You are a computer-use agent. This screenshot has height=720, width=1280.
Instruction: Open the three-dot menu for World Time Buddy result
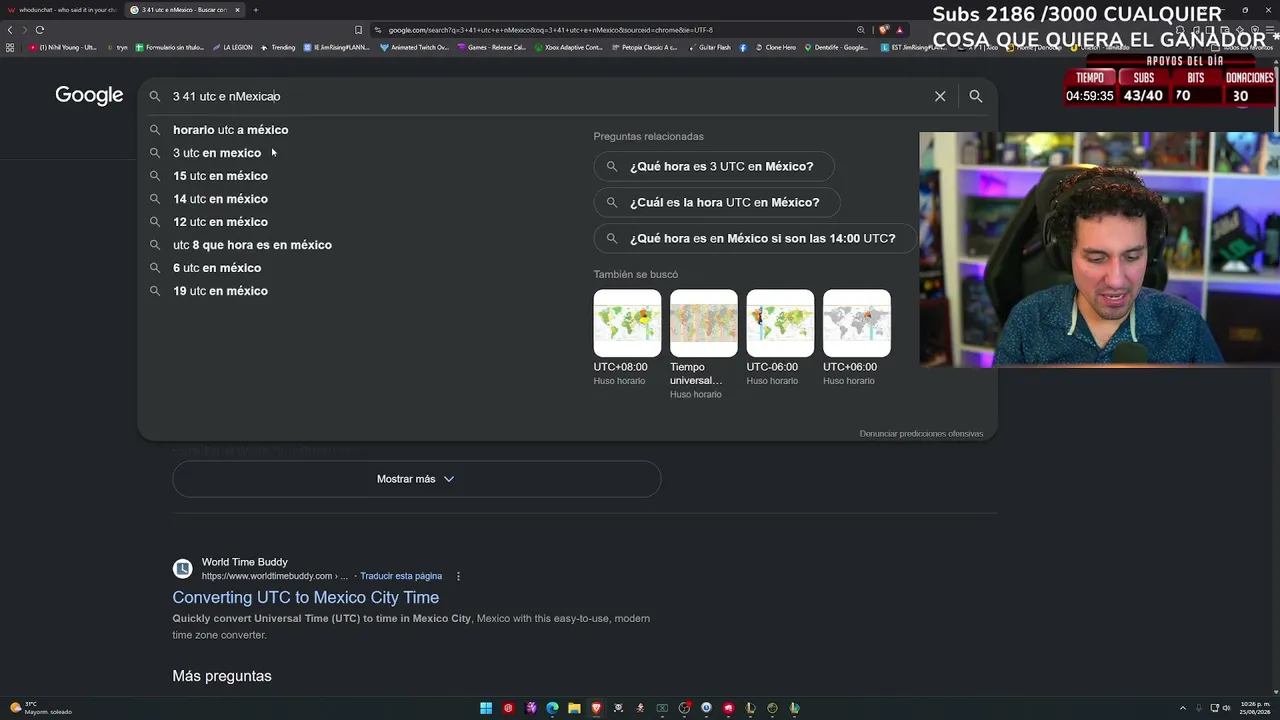pyautogui.click(x=458, y=576)
